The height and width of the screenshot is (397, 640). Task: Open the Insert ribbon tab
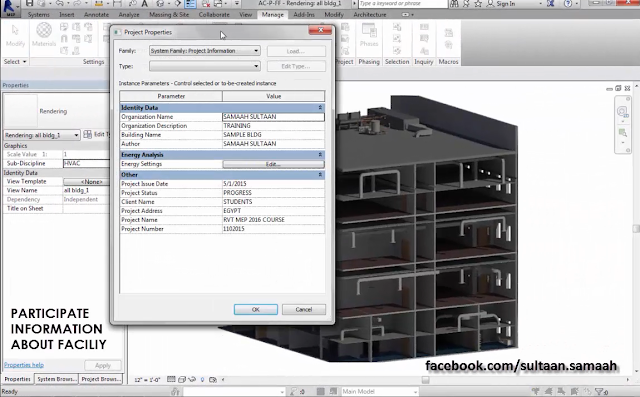click(x=67, y=15)
